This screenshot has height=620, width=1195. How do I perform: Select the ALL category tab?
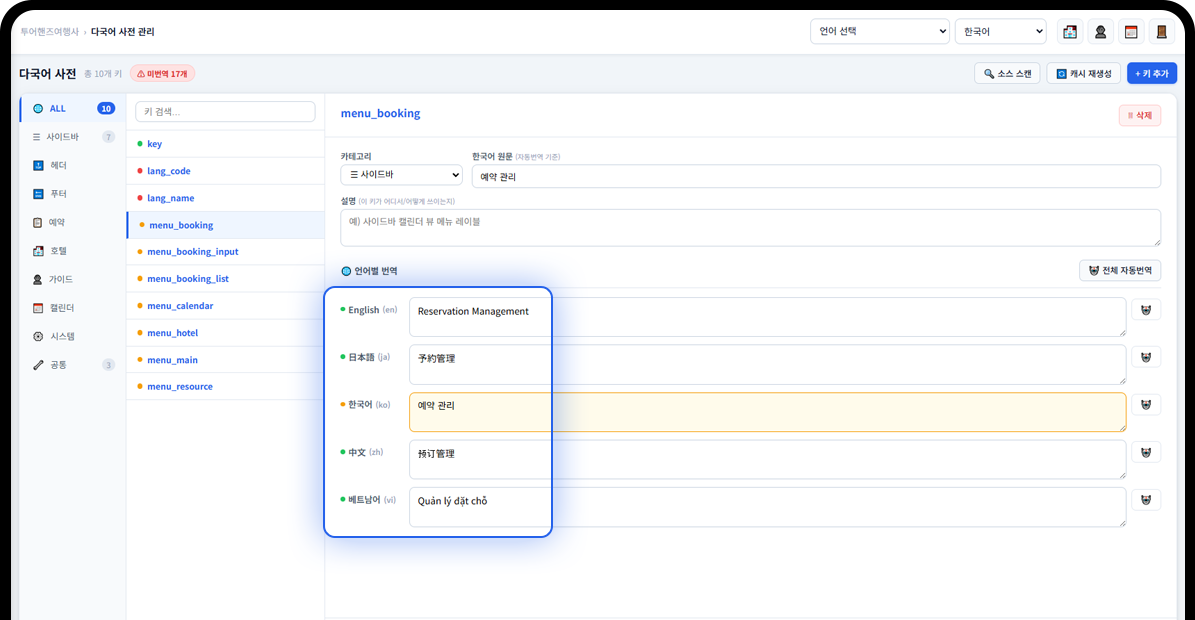[x=57, y=108]
